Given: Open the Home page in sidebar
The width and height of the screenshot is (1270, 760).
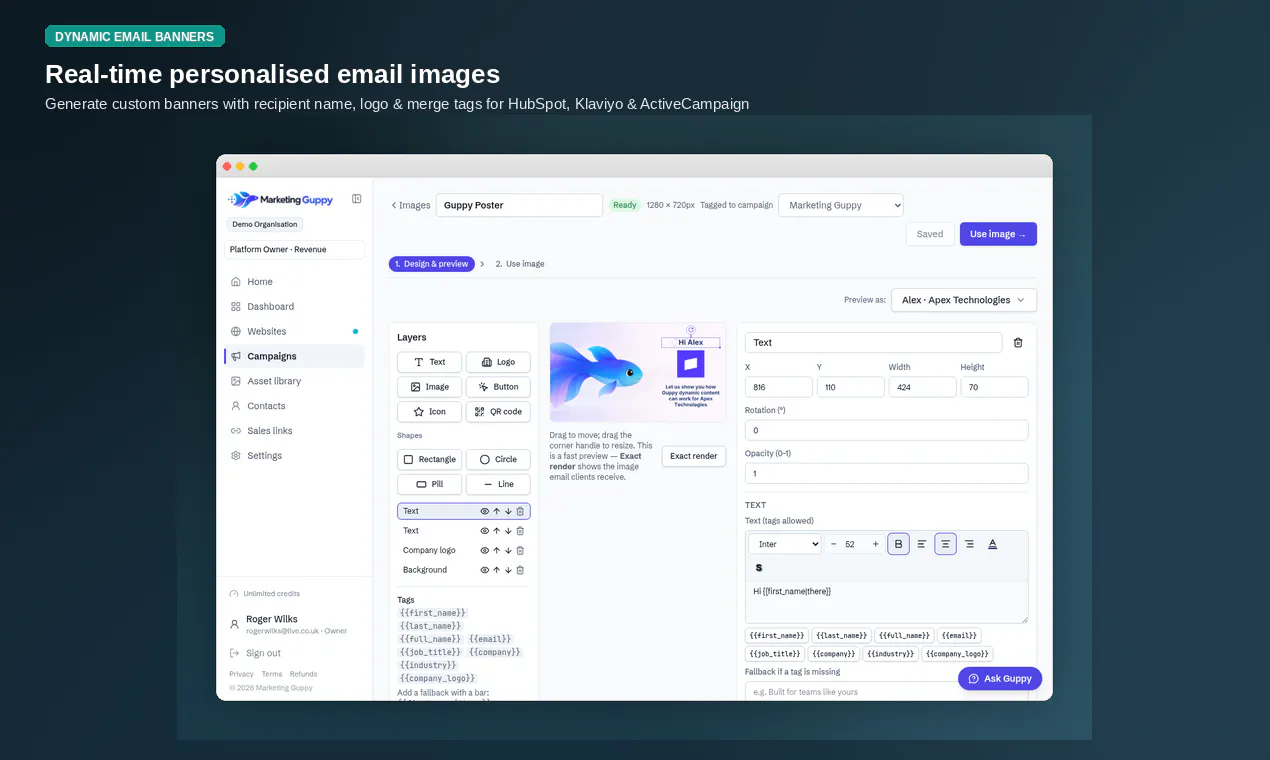Looking at the screenshot, I should click(x=294, y=282).
